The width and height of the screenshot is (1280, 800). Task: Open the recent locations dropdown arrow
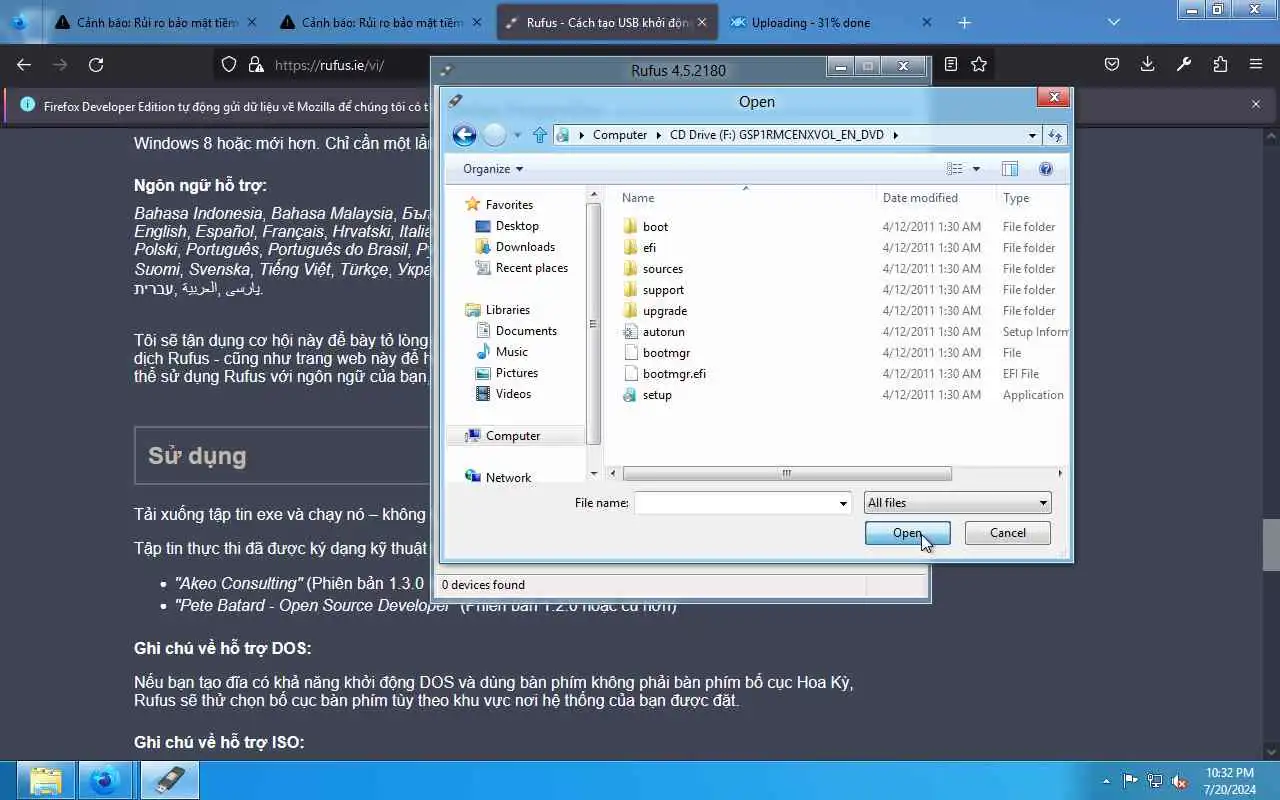point(517,135)
